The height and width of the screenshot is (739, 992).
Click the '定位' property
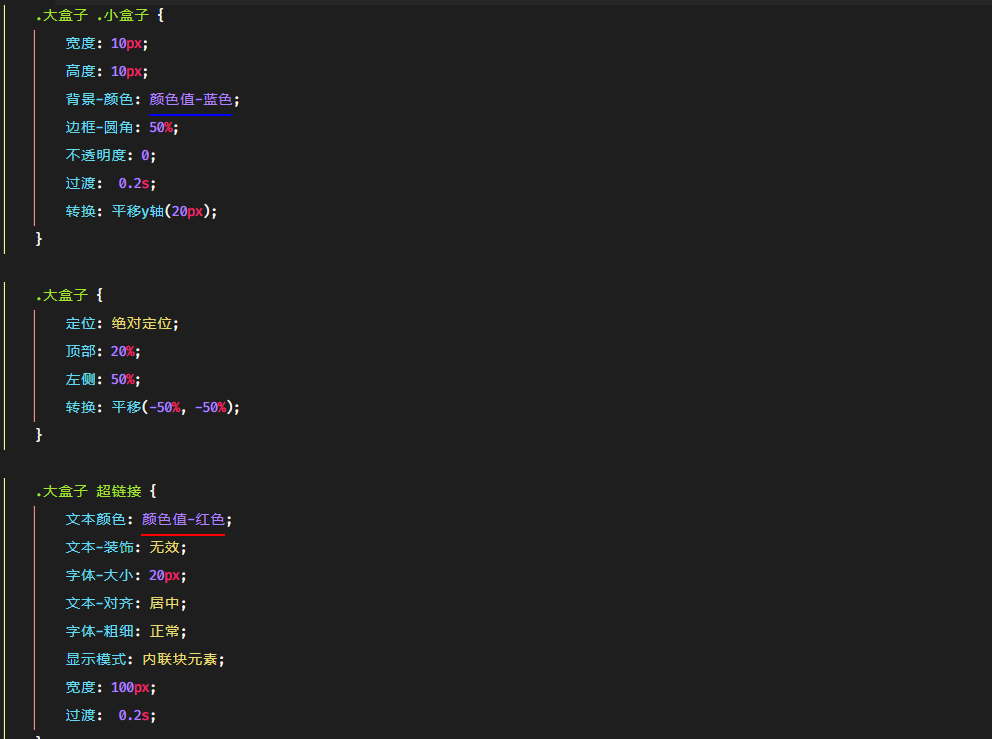tap(80, 323)
